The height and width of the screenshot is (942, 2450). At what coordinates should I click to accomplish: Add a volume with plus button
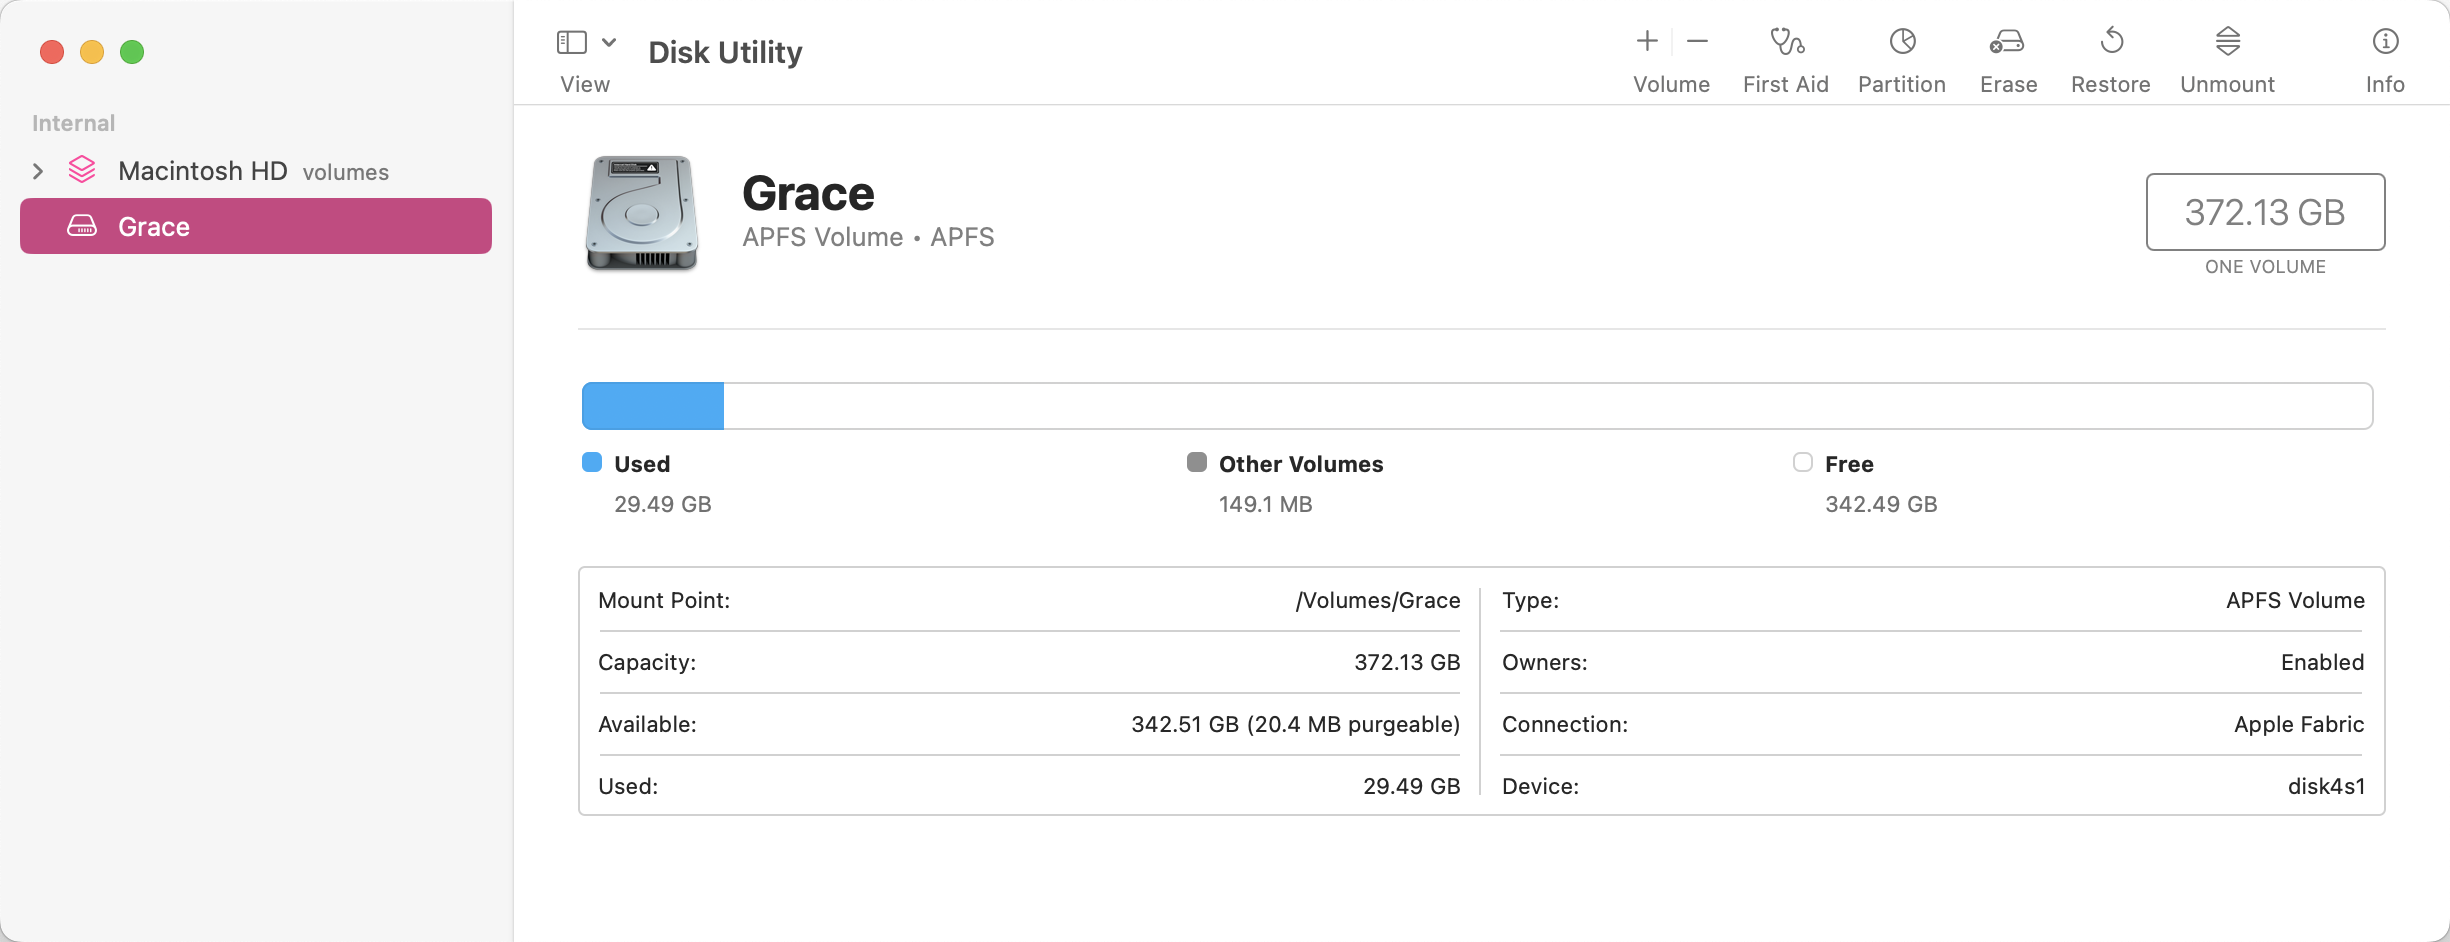coord(1647,41)
